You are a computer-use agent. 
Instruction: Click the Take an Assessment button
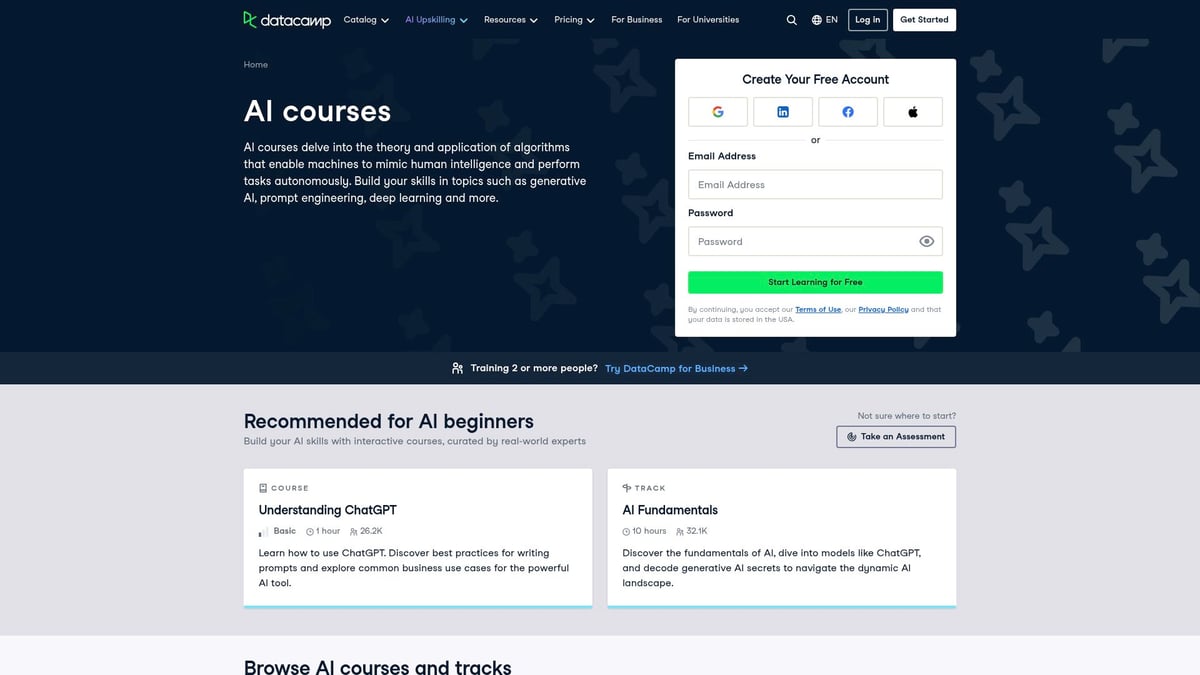(x=896, y=437)
